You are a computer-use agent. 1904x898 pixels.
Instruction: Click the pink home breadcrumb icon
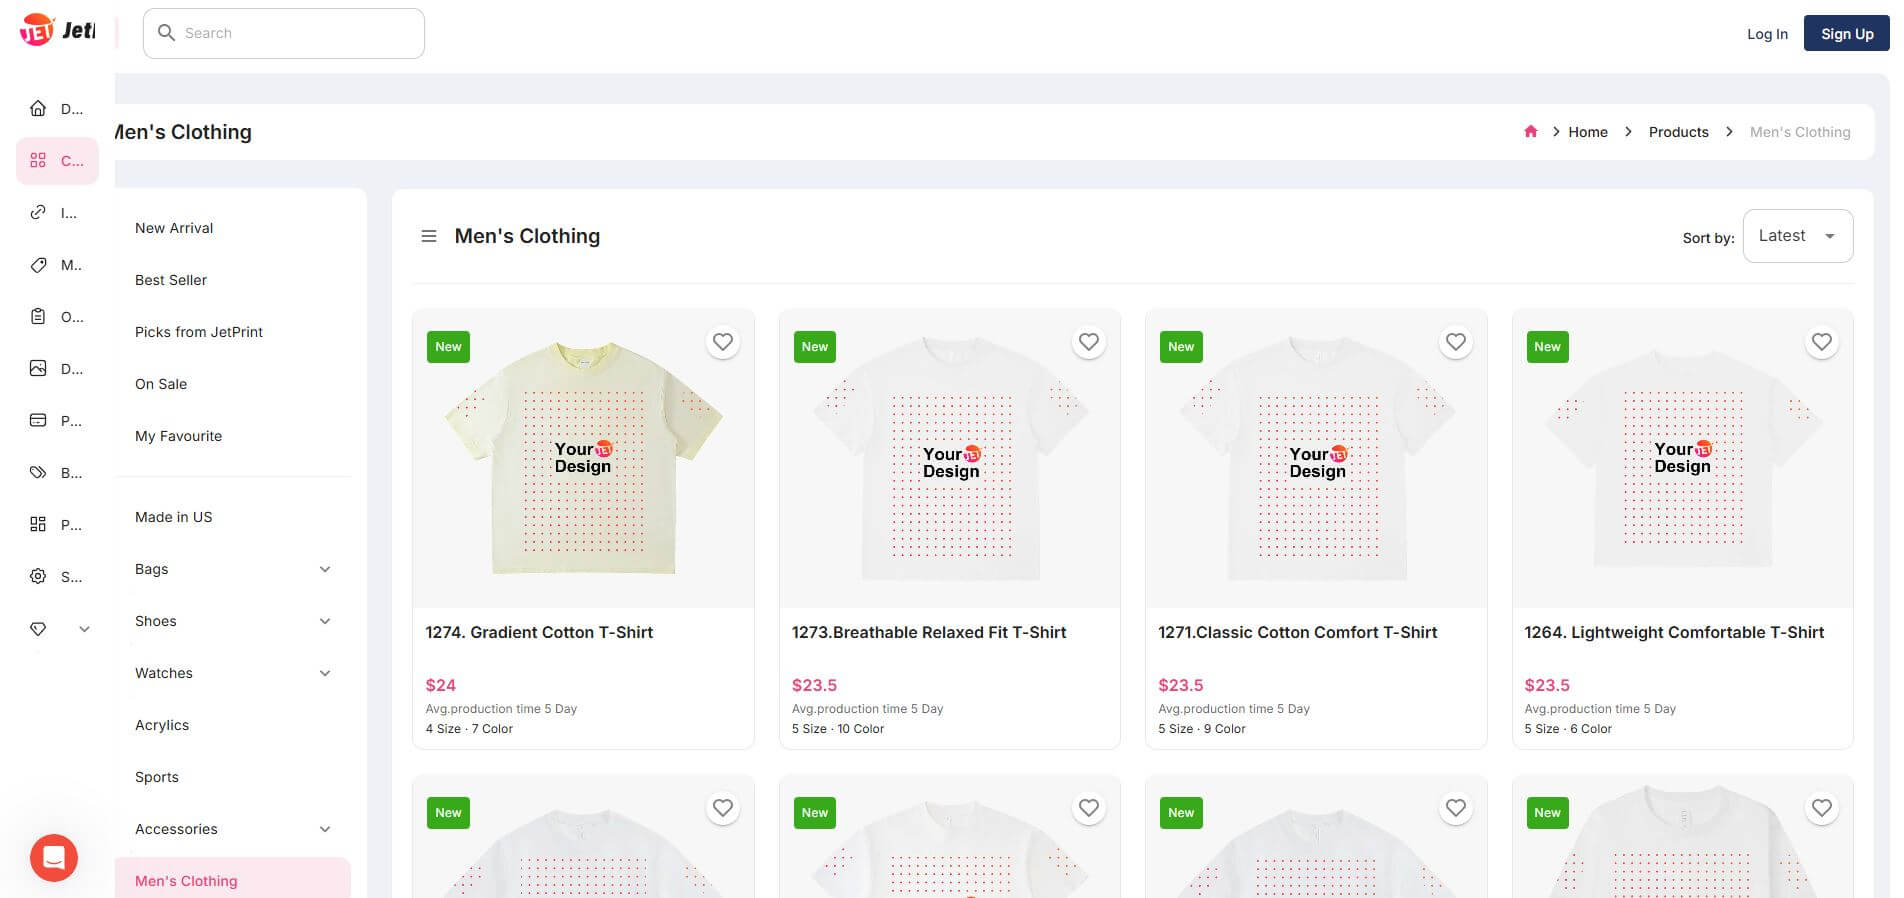point(1530,131)
